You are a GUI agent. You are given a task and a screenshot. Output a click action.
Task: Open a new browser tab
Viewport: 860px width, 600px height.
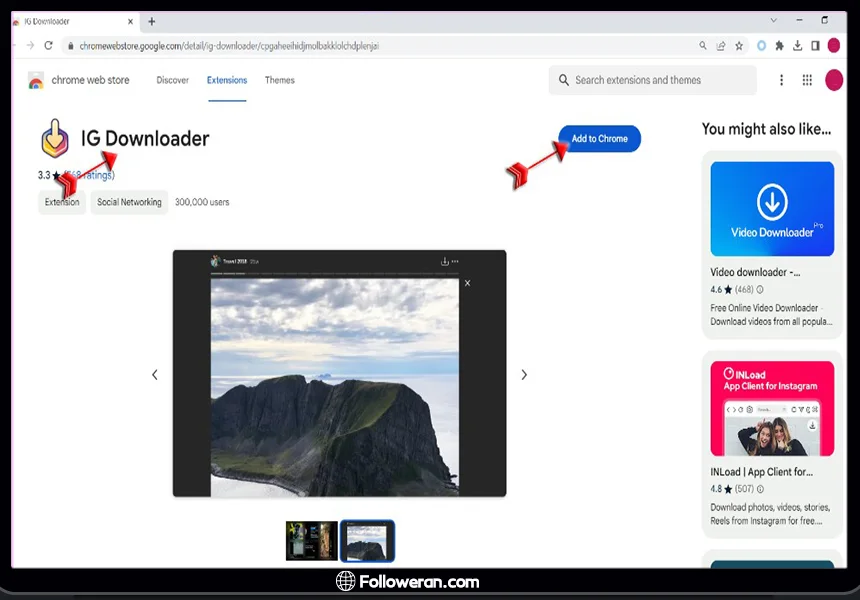[x=152, y=21]
